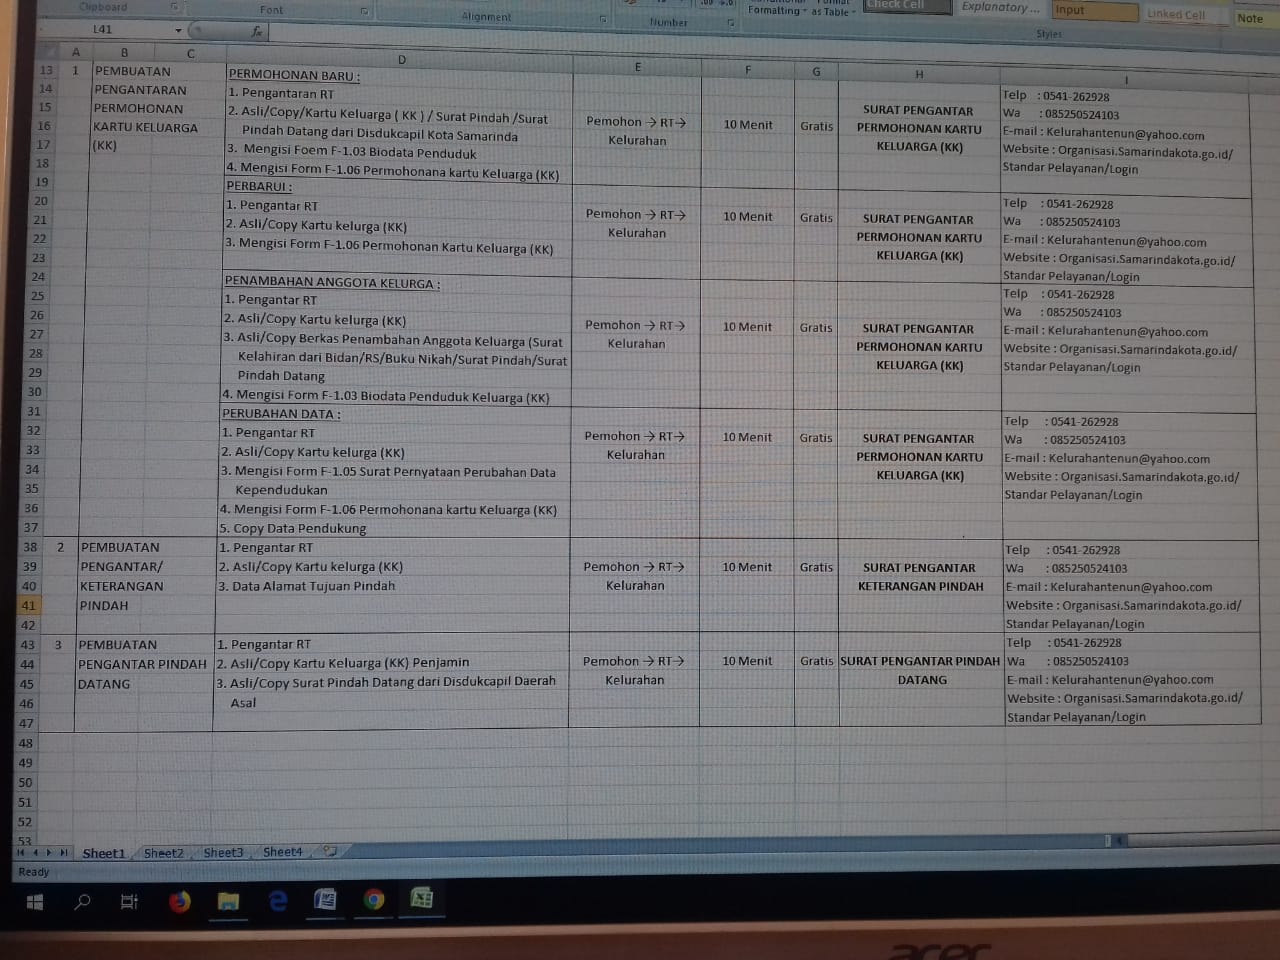Click the Insert Worksheet icon after Sheet4
Viewport: 1280px width, 960px height.
tap(329, 851)
